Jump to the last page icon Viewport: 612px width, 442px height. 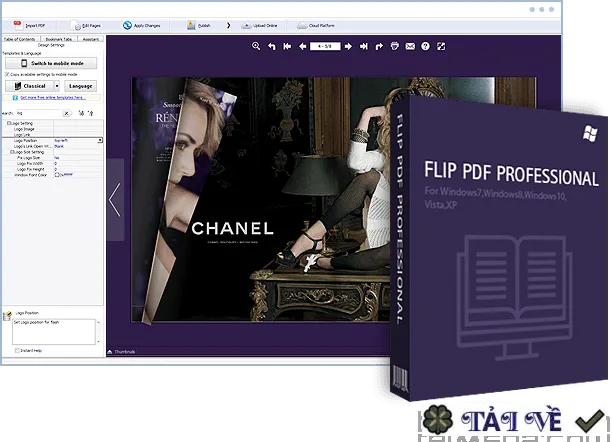[364, 46]
